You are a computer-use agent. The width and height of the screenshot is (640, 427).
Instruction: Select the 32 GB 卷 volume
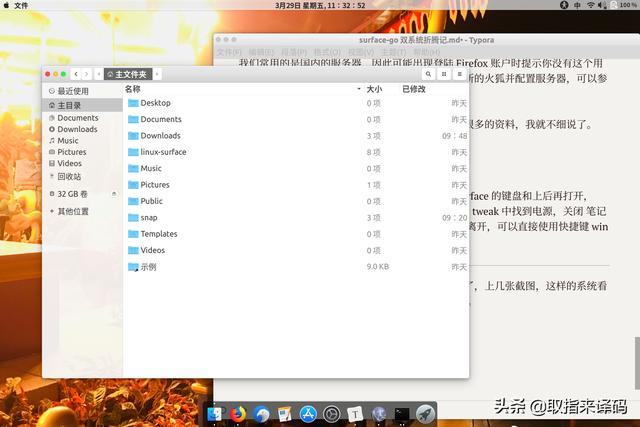coord(72,194)
